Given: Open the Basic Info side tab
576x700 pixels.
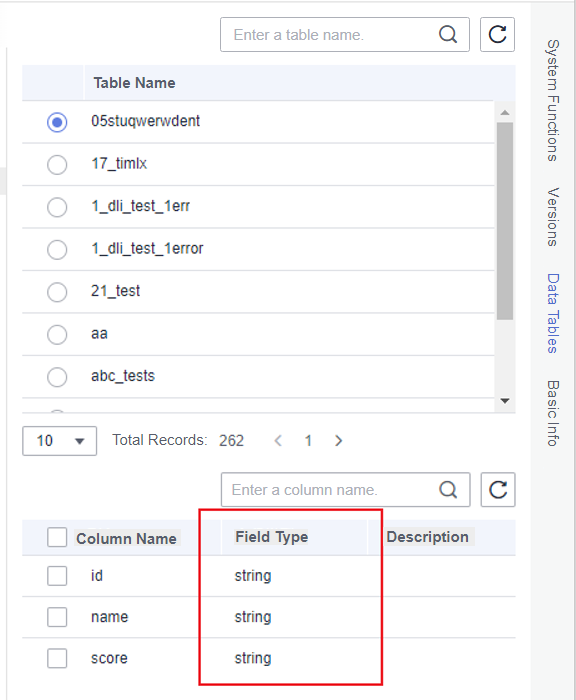Looking at the screenshot, I should pos(553,413).
